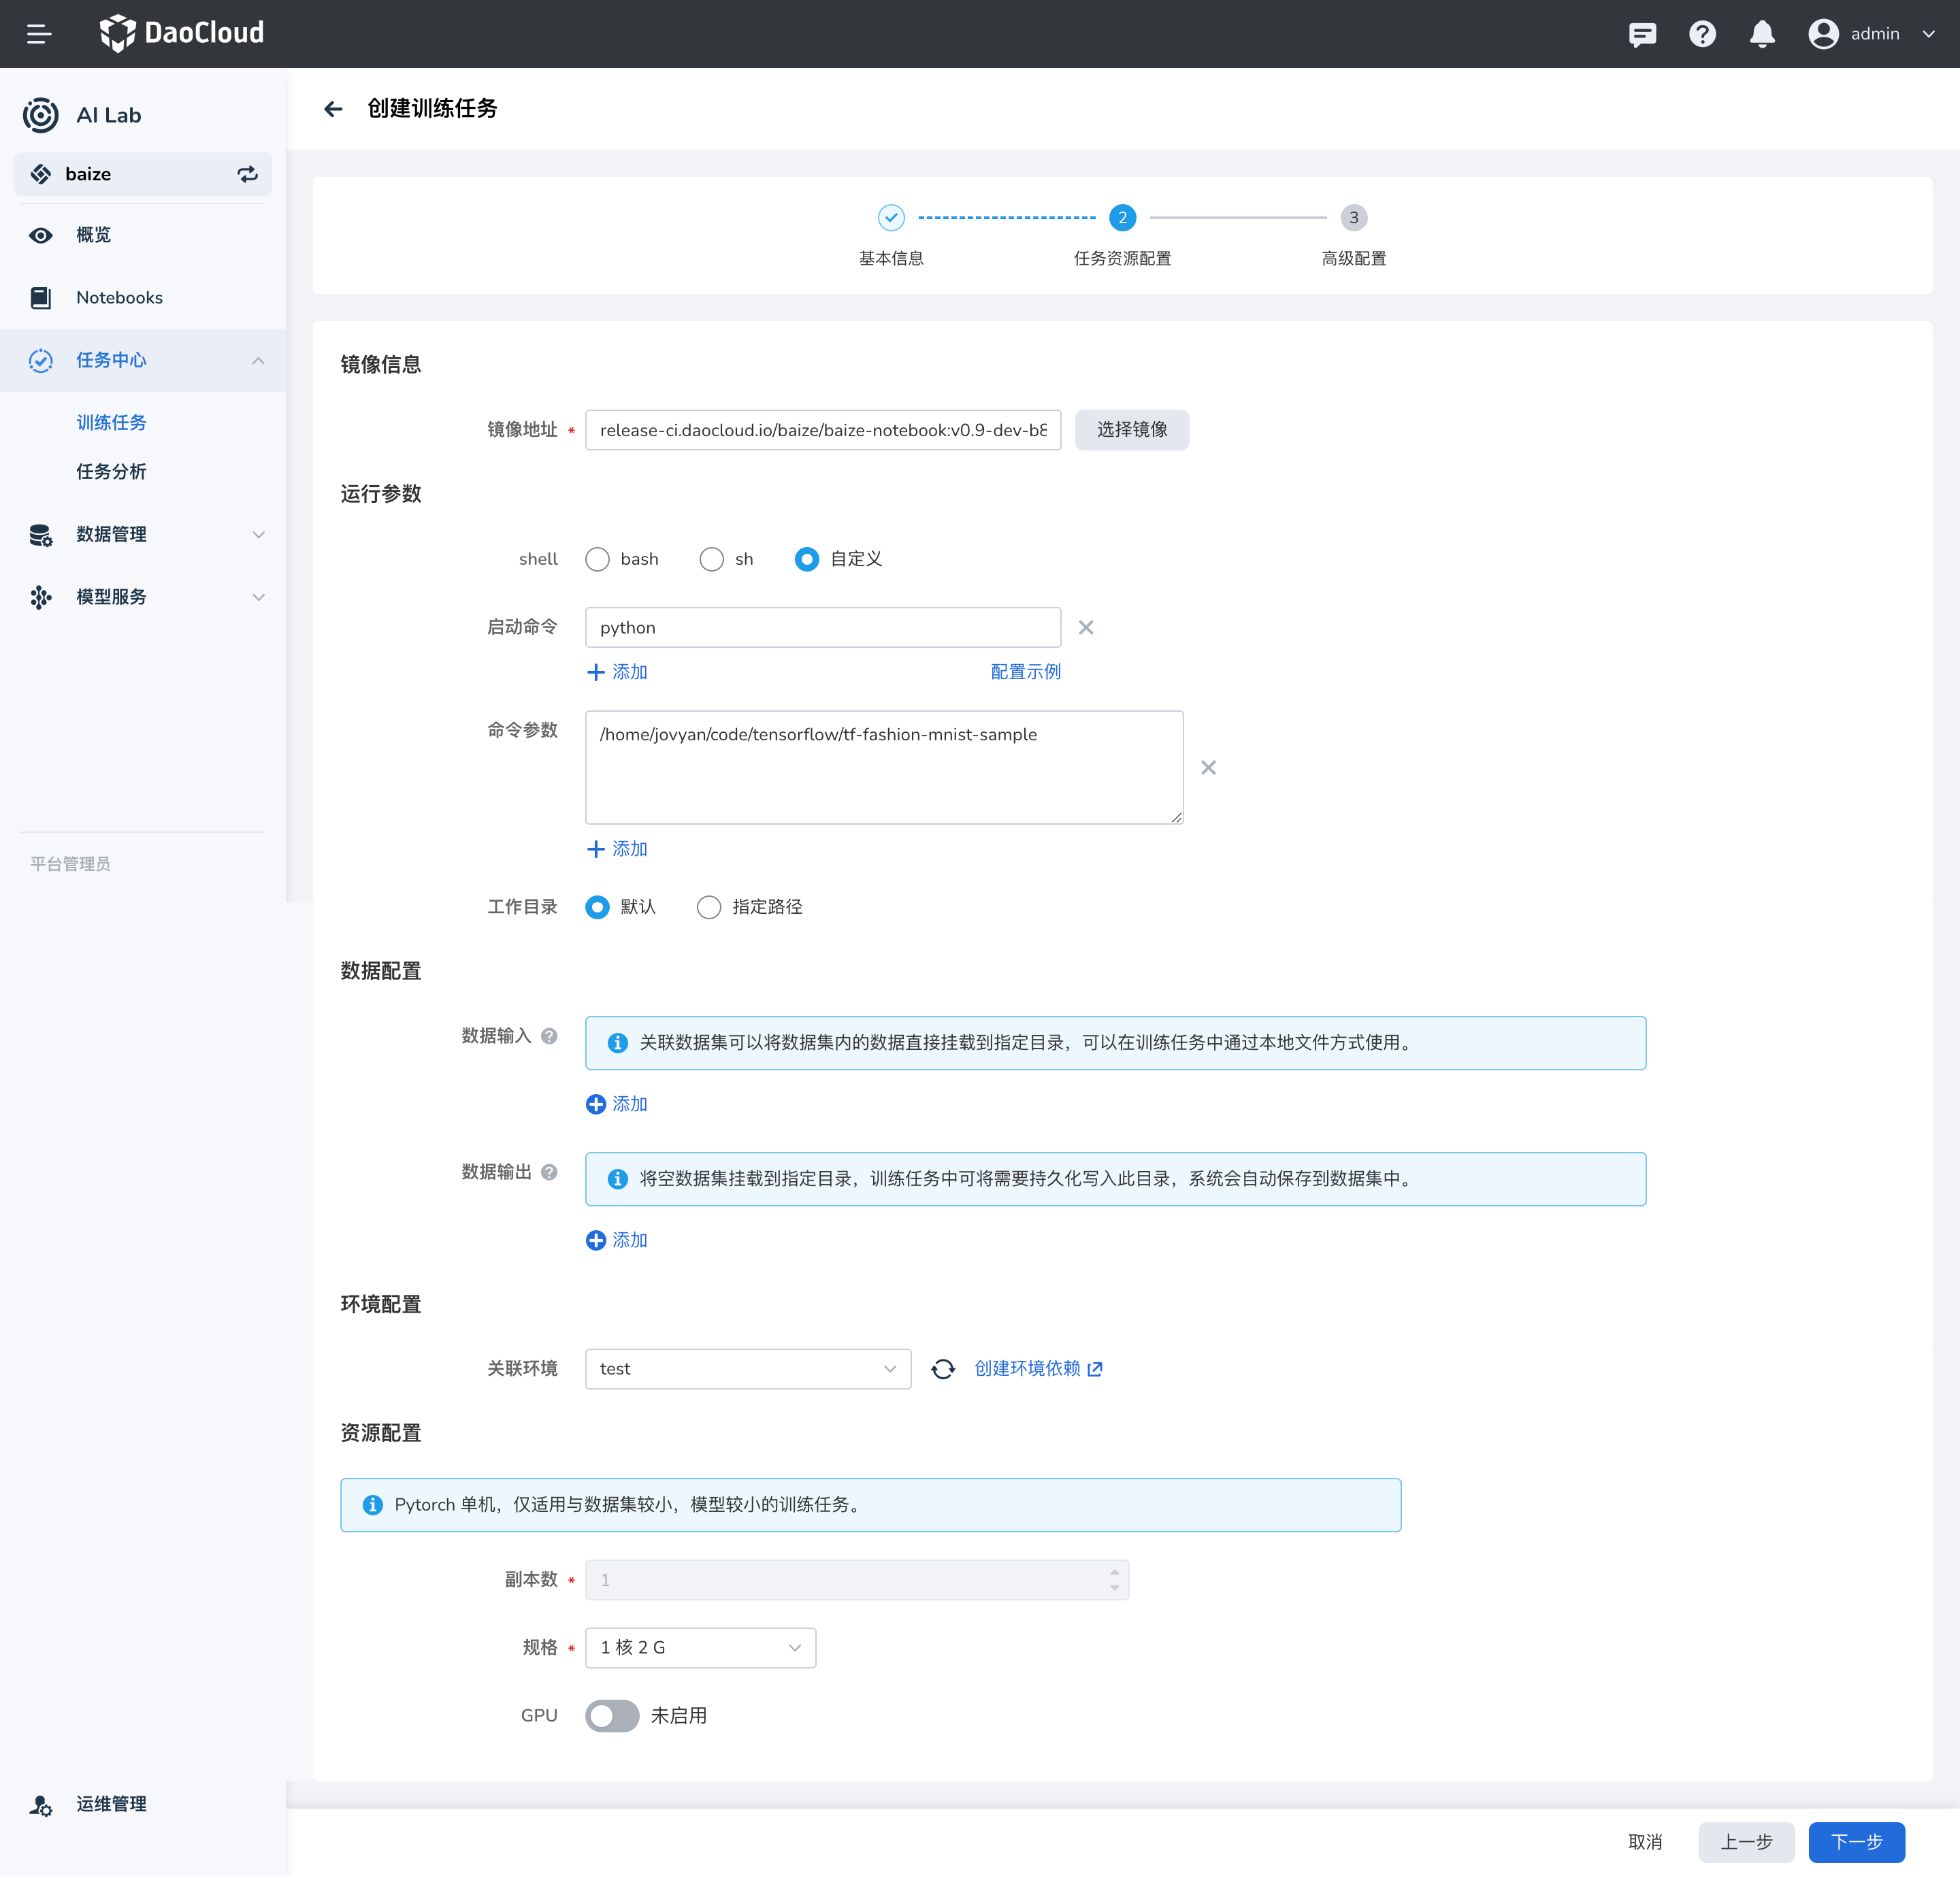Open the notifications bell
The image size is (1960, 1878).
tap(1762, 35)
